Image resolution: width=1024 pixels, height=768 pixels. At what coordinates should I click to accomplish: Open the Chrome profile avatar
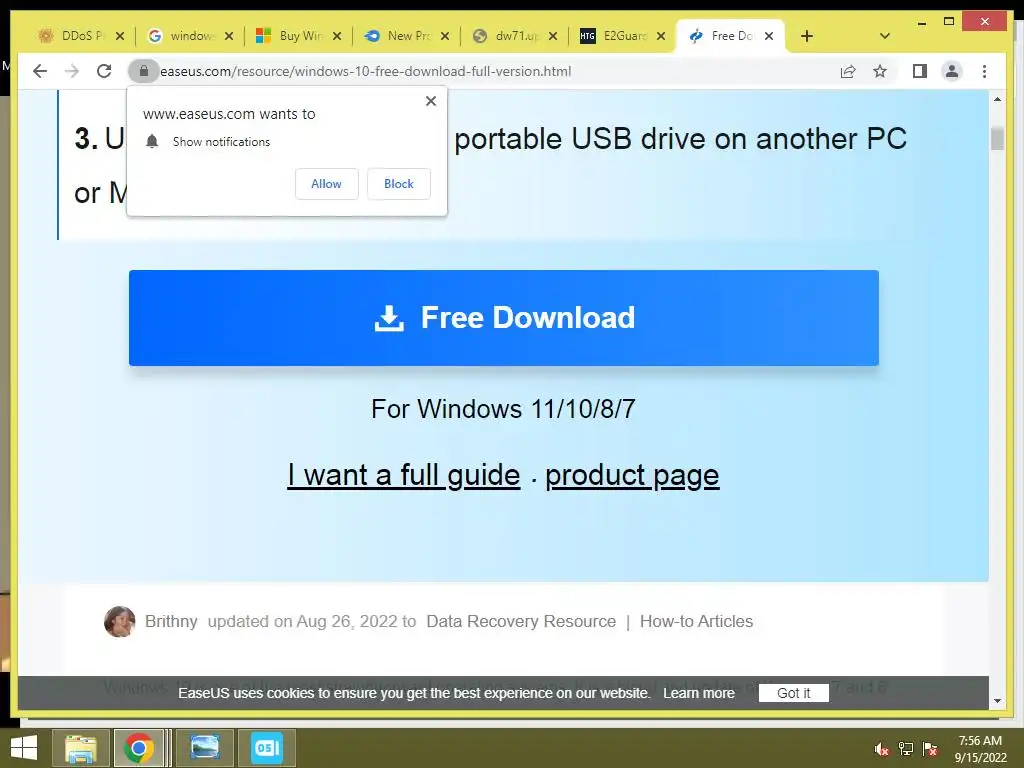coord(952,71)
